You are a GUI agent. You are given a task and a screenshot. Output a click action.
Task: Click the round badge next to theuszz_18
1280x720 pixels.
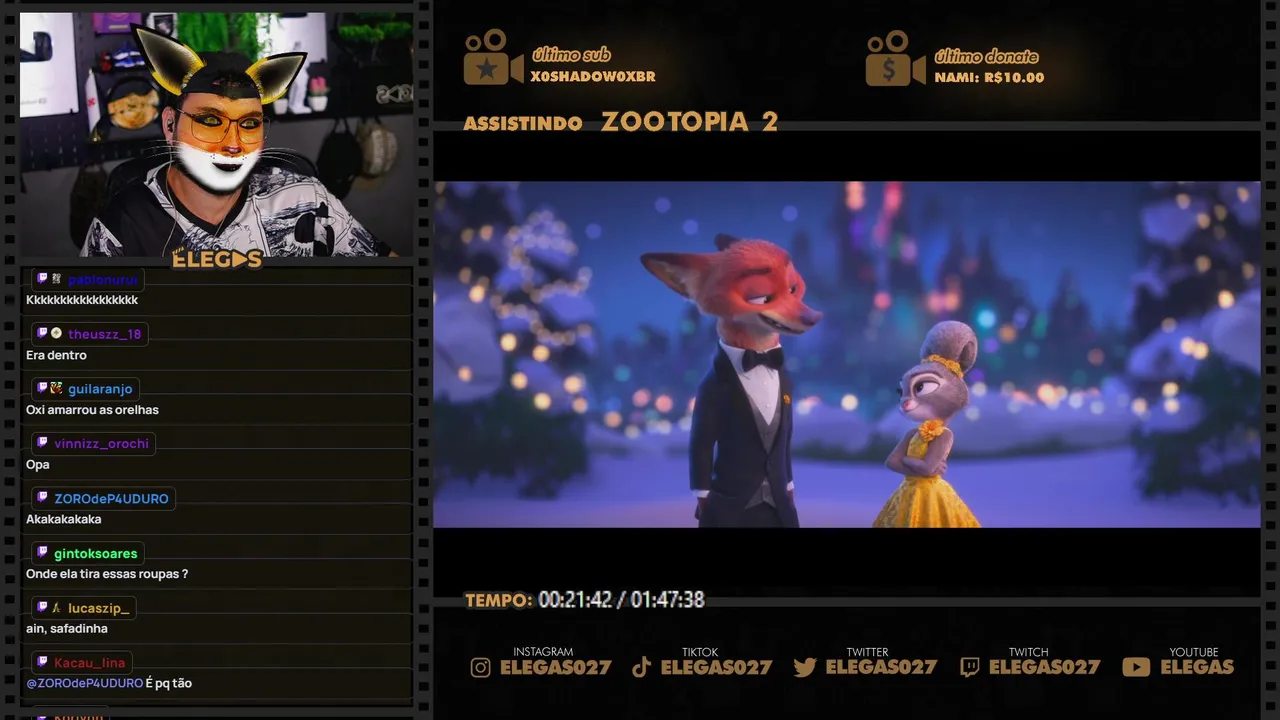click(57, 333)
